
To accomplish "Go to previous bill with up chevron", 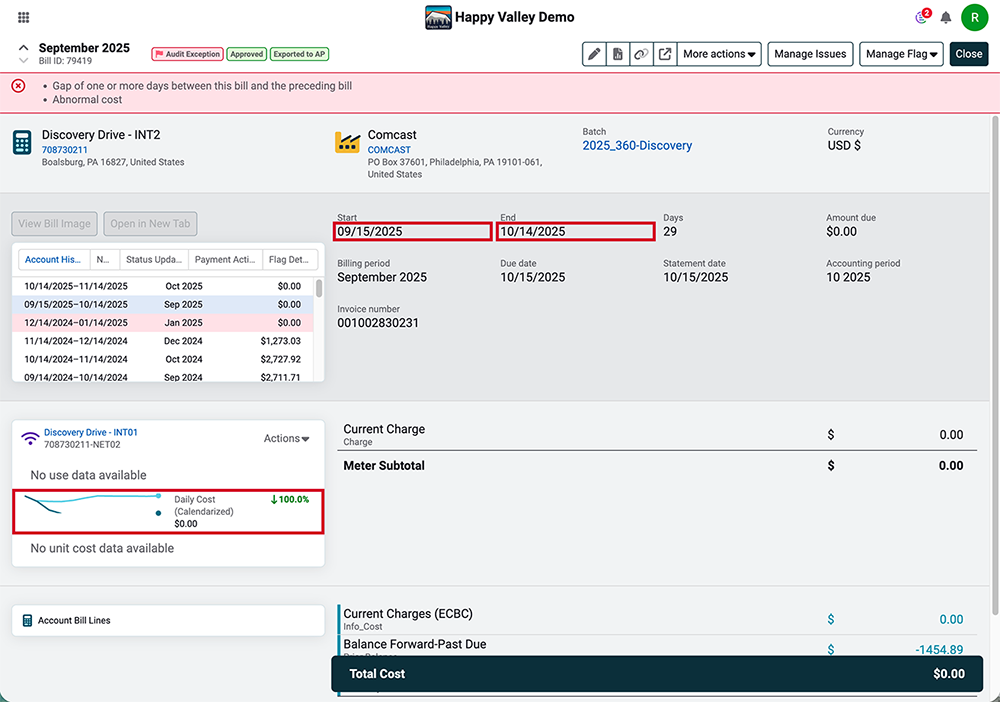I will click(24, 48).
